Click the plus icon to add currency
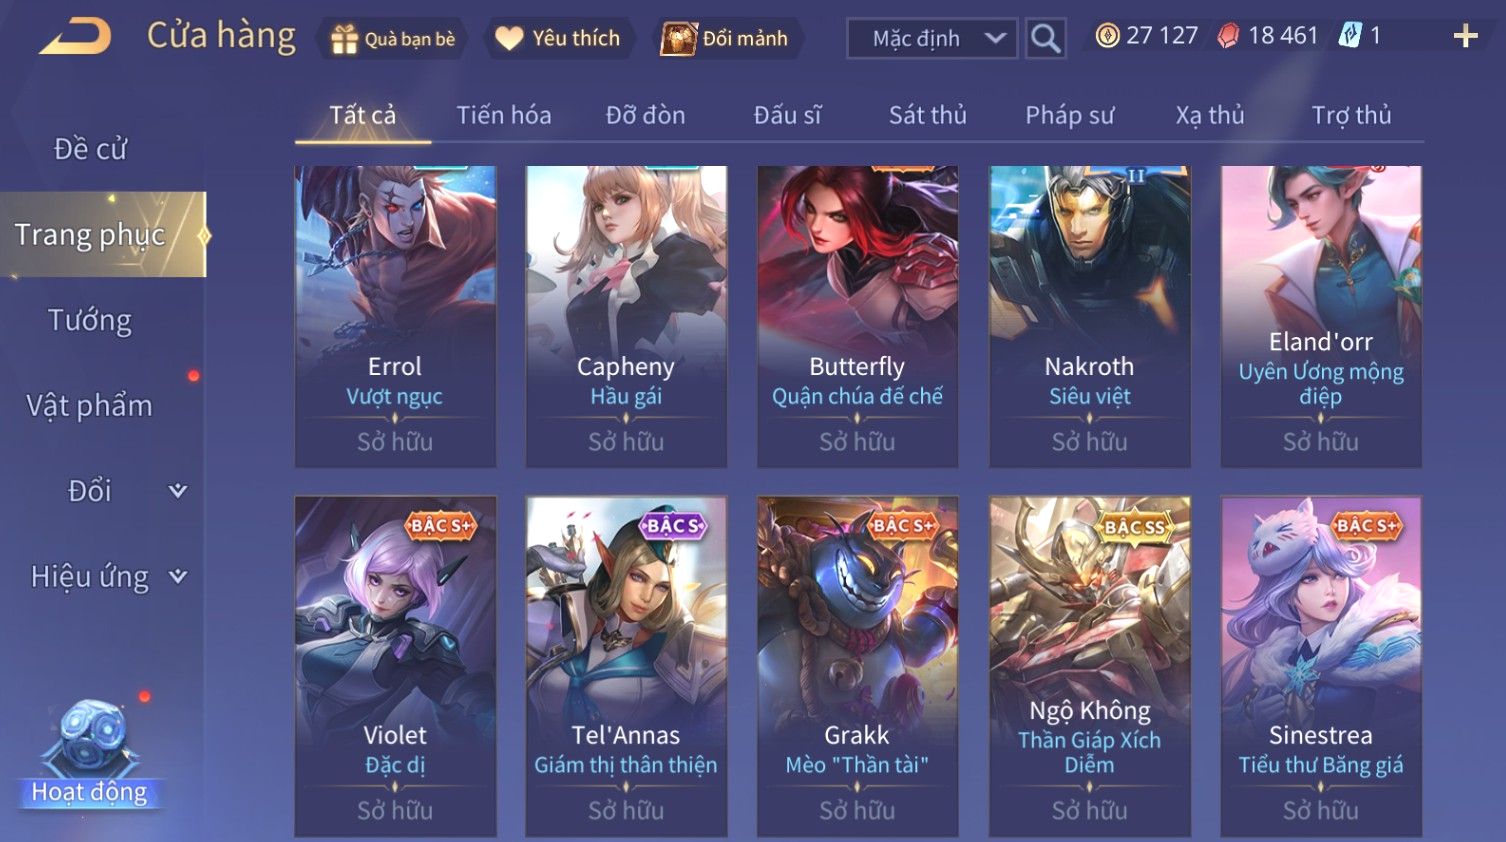Image resolution: width=1506 pixels, height=842 pixels. (x=1465, y=37)
